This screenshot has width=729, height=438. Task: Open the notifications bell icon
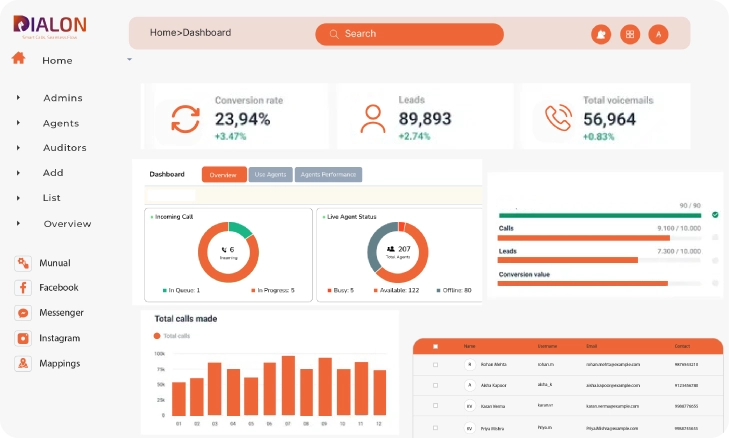[x=601, y=34]
